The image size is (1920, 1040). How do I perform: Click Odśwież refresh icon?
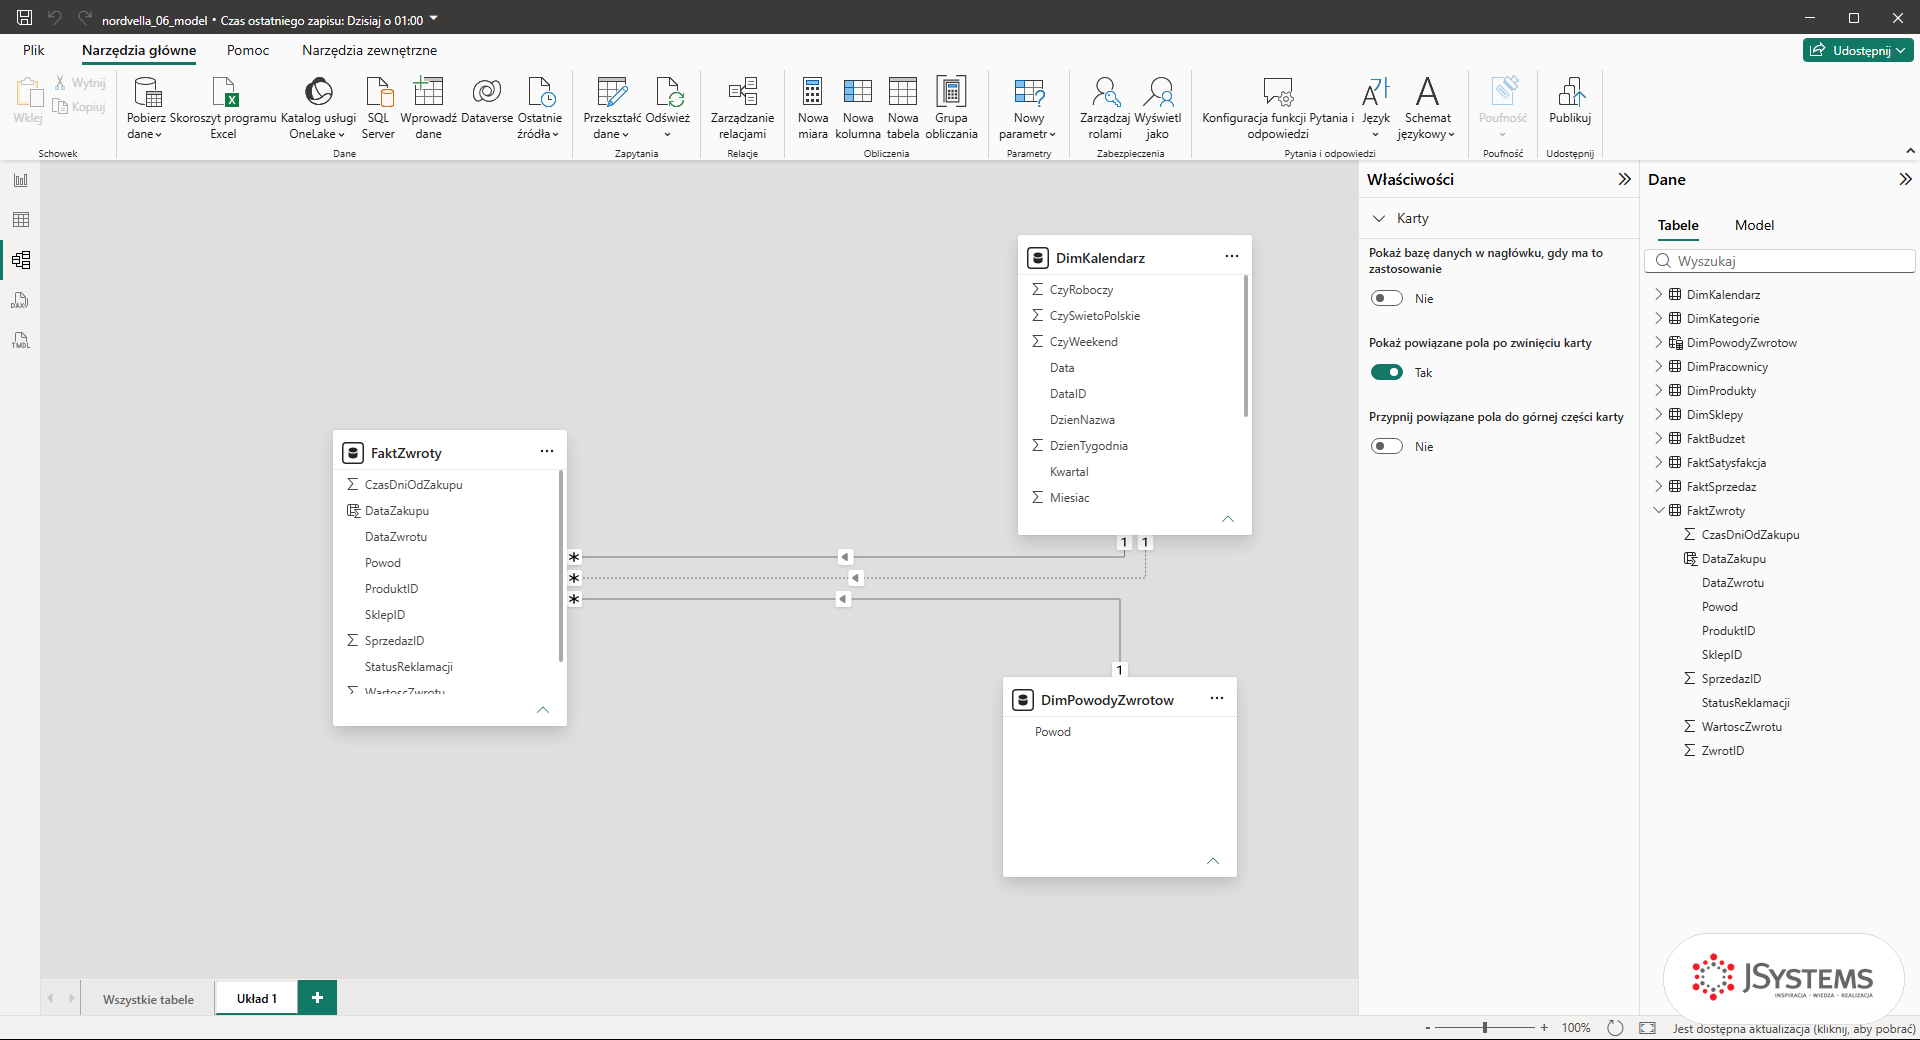point(668,92)
